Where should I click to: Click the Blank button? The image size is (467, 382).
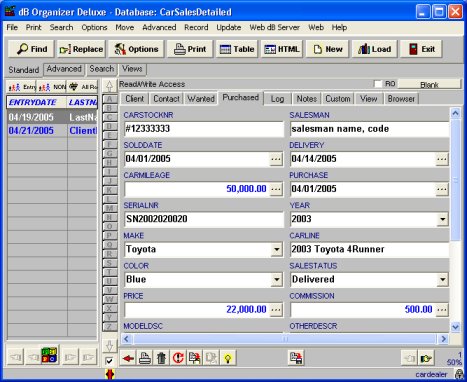[x=429, y=84]
